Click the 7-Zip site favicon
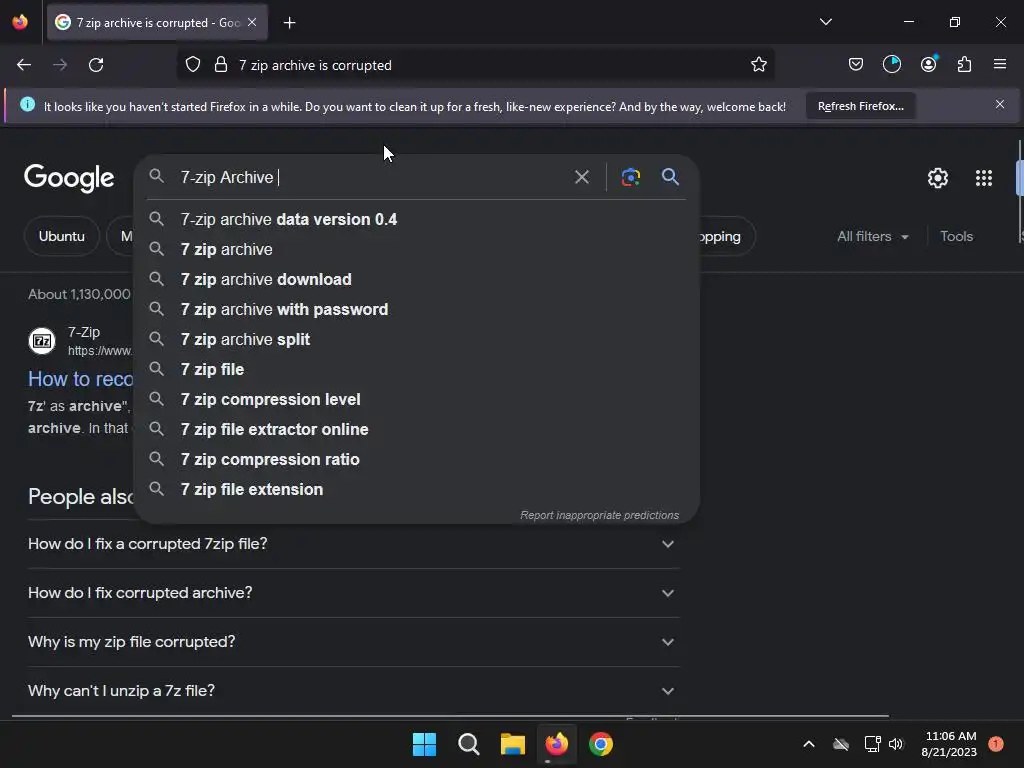The height and width of the screenshot is (768, 1024). point(42,341)
